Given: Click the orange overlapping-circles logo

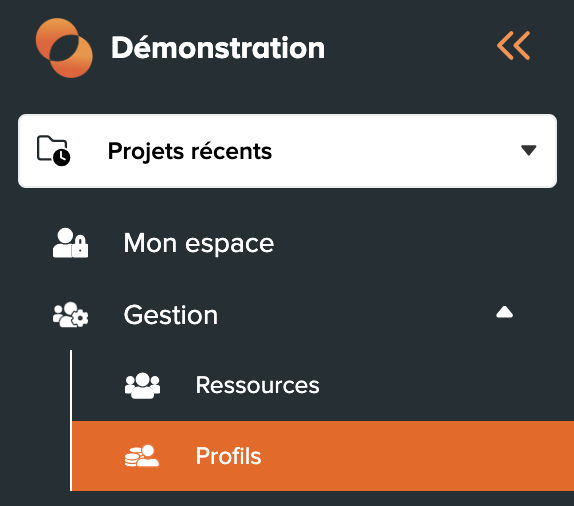Looking at the screenshot, I should point(64,48).
